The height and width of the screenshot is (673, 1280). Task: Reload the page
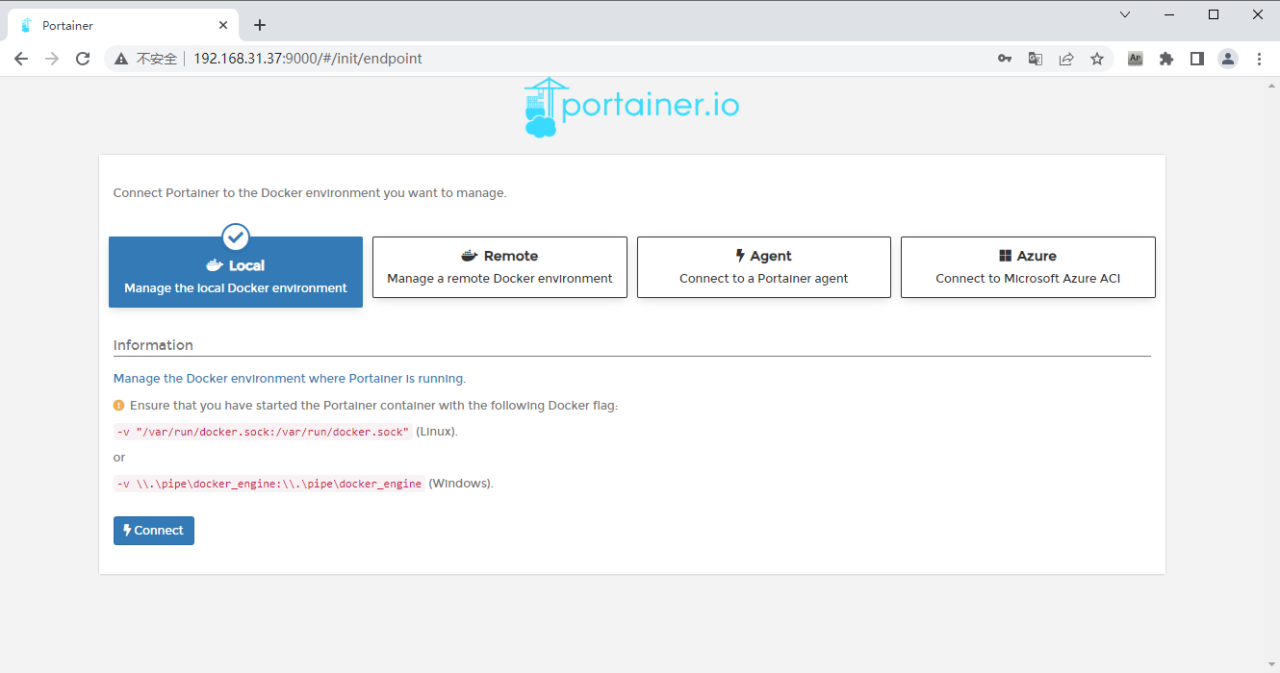[x=83, y=58]
